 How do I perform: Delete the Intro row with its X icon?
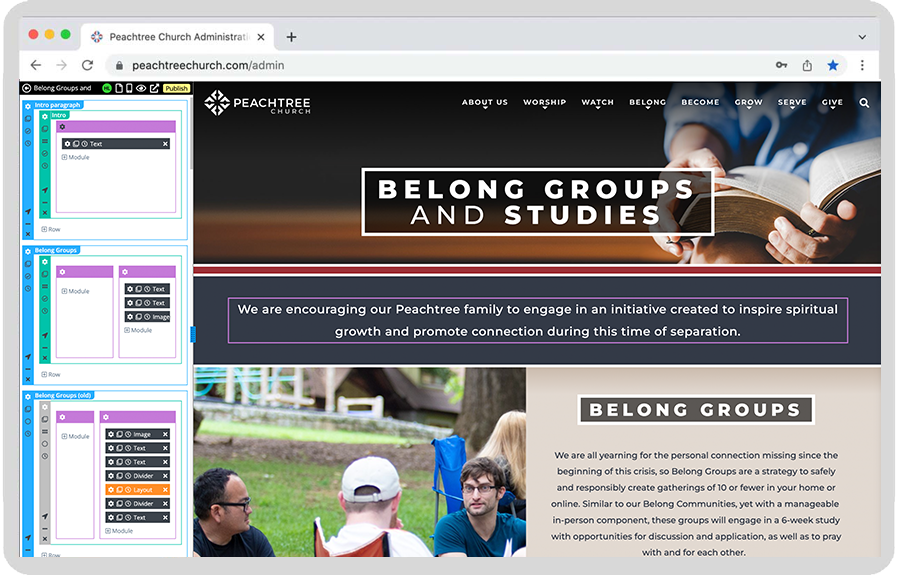coord(45,213)
